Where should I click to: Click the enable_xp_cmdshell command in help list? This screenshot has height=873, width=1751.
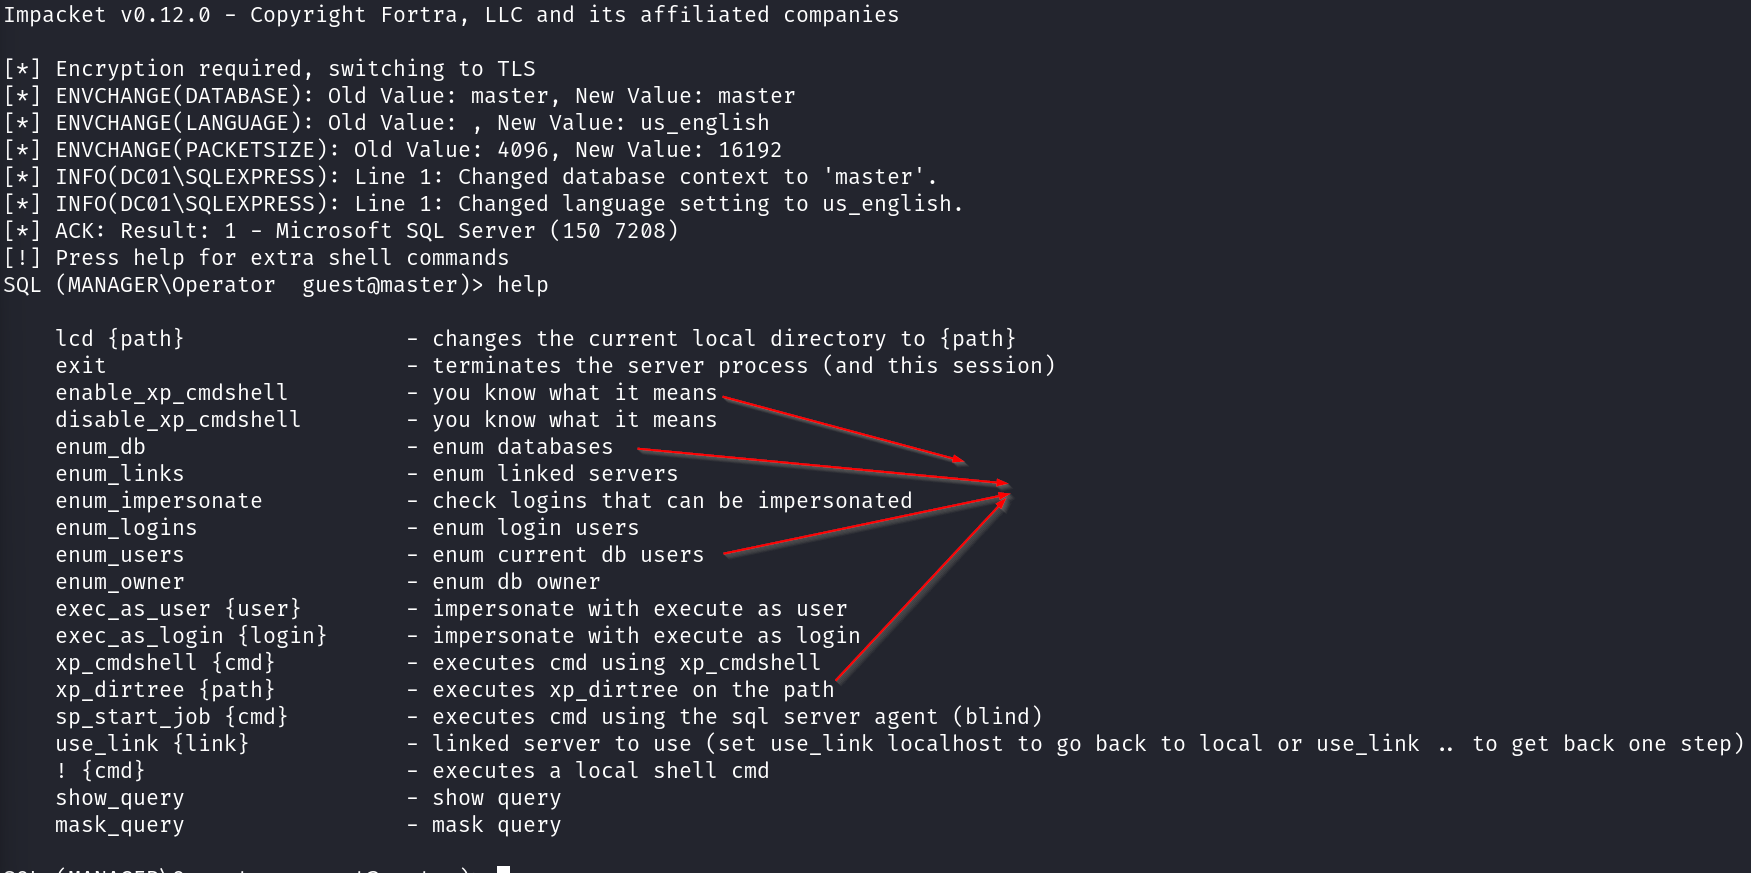pyautogui.click(x=171, y=393)
